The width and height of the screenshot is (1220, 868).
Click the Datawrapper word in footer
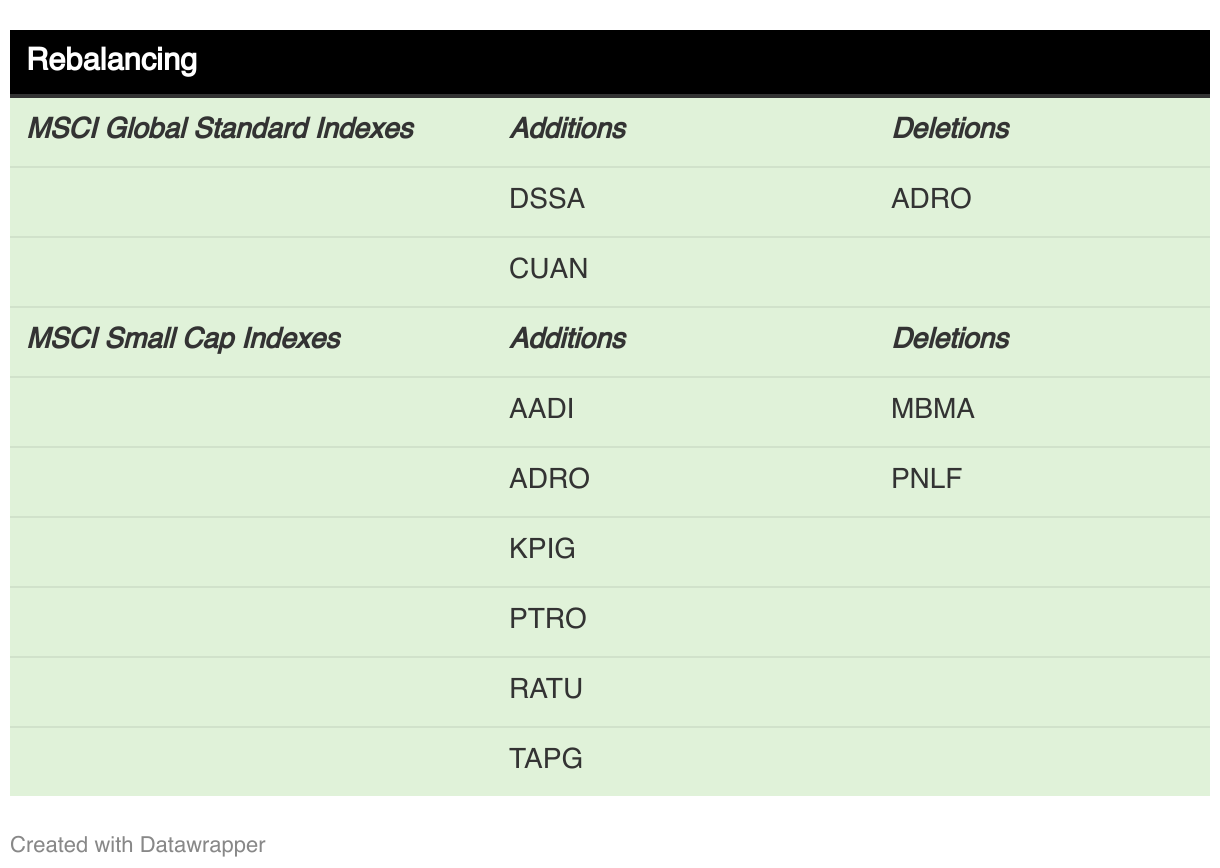[202, 845]
